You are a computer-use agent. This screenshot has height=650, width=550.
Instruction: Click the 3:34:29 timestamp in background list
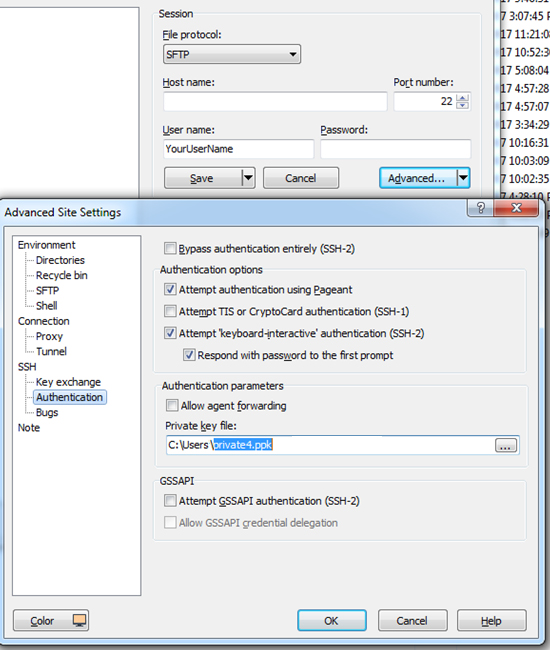524,124
